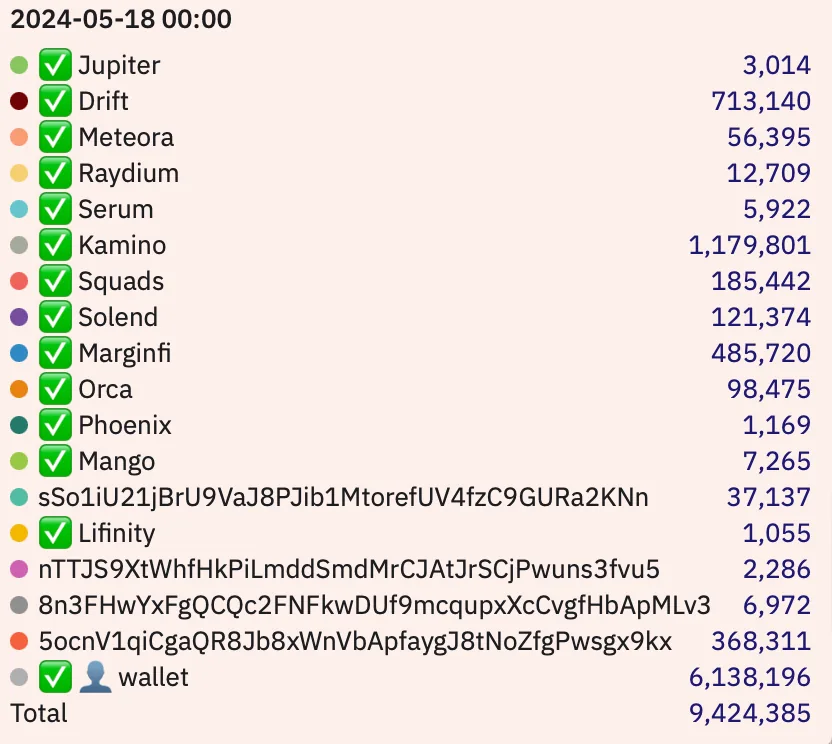
Task: Click the Kamino value 1,179,801
Action: point(750,245)
